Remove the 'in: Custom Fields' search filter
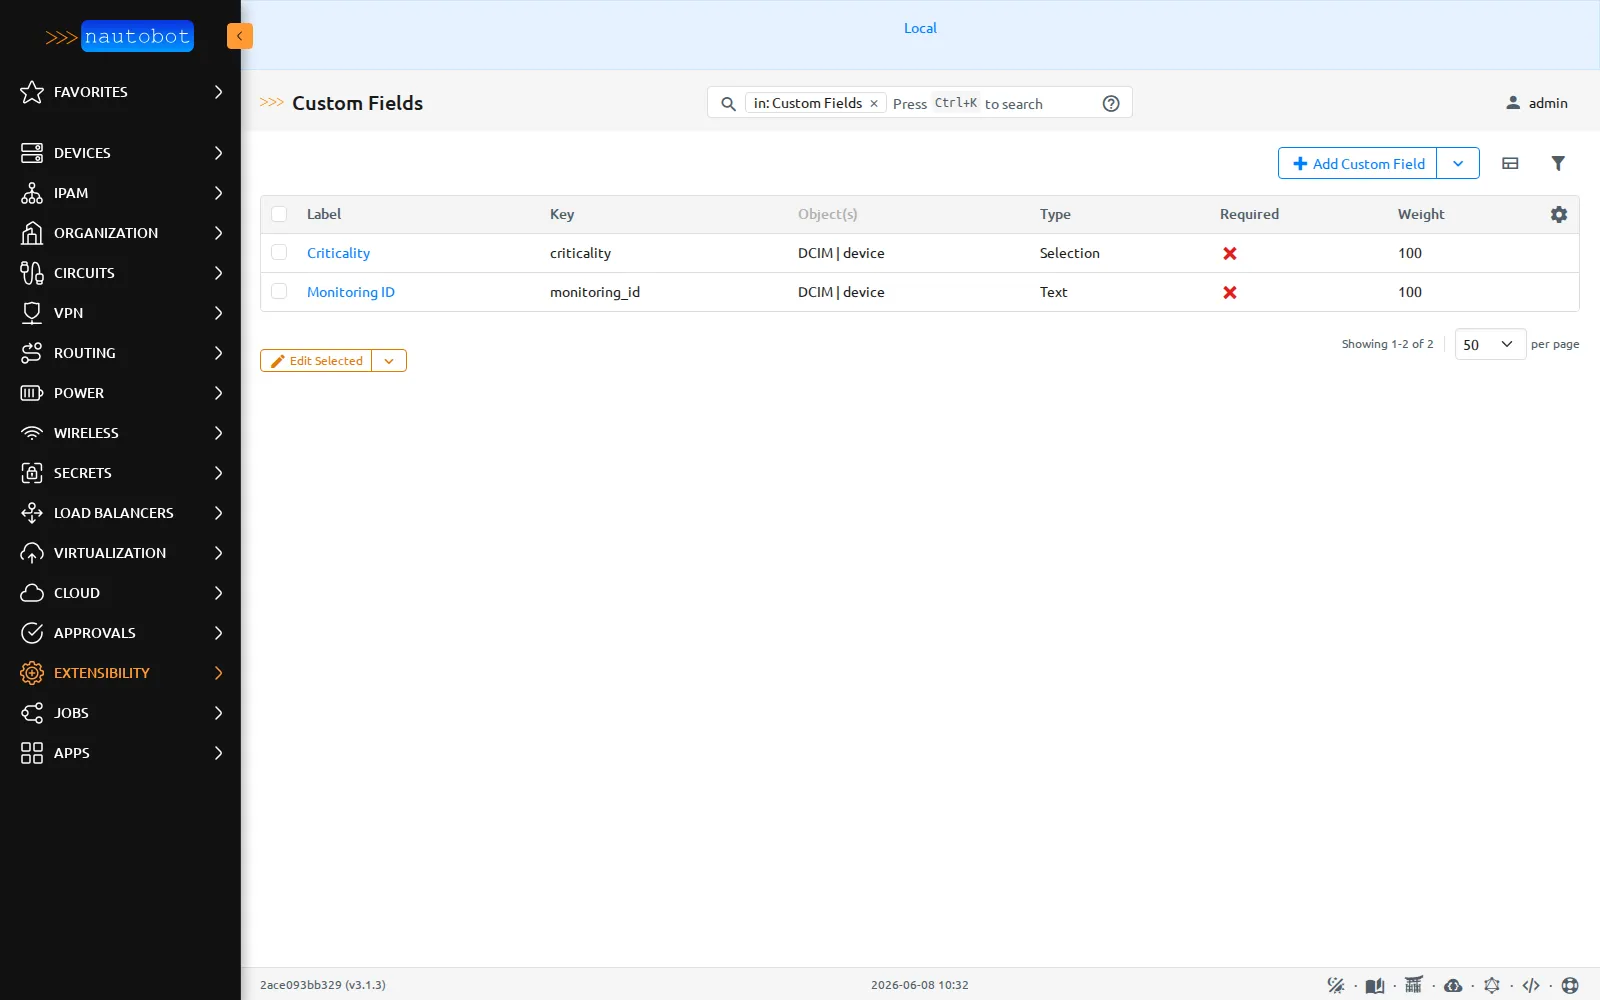 point(874,104)
